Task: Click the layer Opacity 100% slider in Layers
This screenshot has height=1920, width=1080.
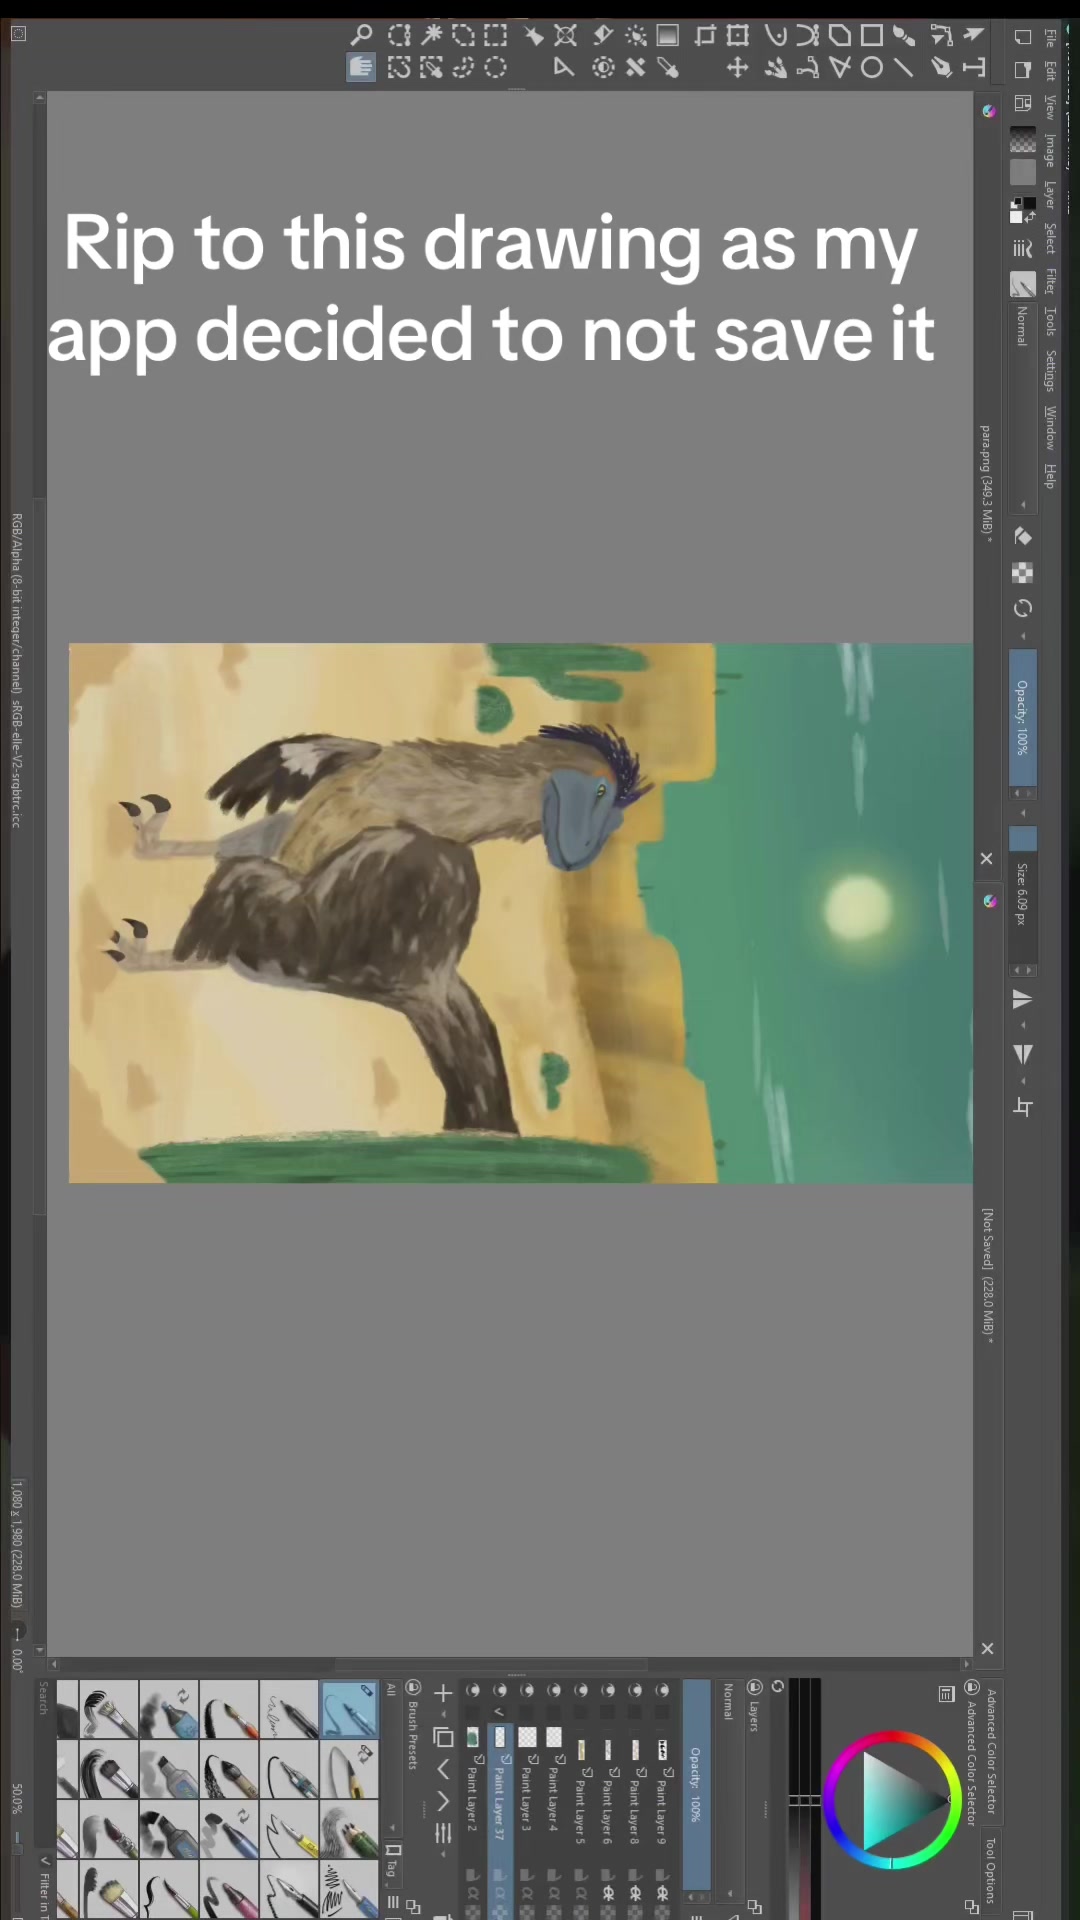Action: [696, 1785]
